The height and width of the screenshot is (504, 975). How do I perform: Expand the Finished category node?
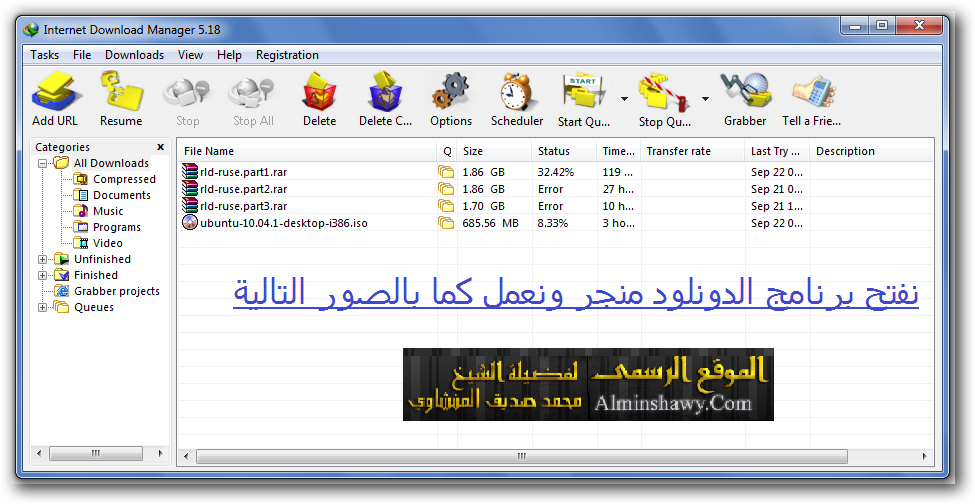pyautogui.click(x=42, y=275)
